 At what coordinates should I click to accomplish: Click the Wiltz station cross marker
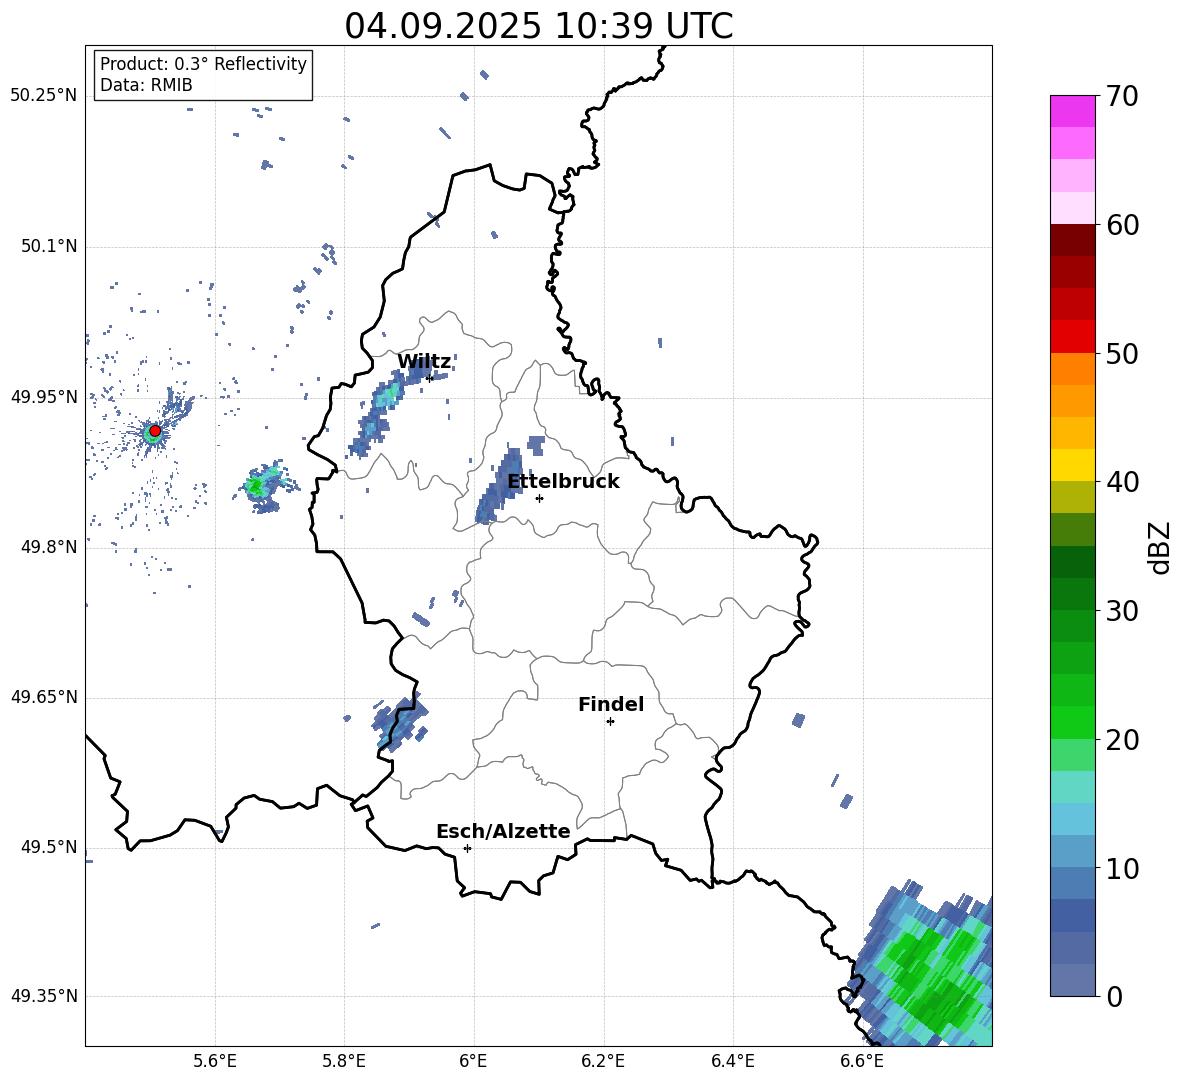point(430,378)
